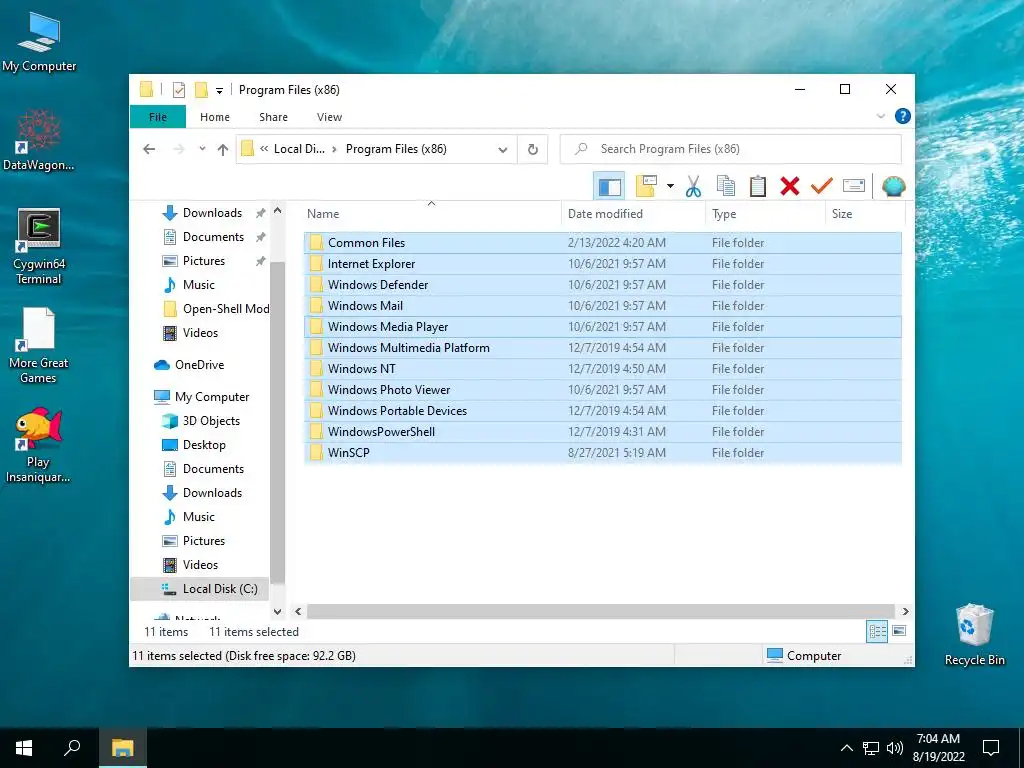Copy the selected items using toolbar icon
The height and width of the screenshot is (768, 1024).
point(726,186)
